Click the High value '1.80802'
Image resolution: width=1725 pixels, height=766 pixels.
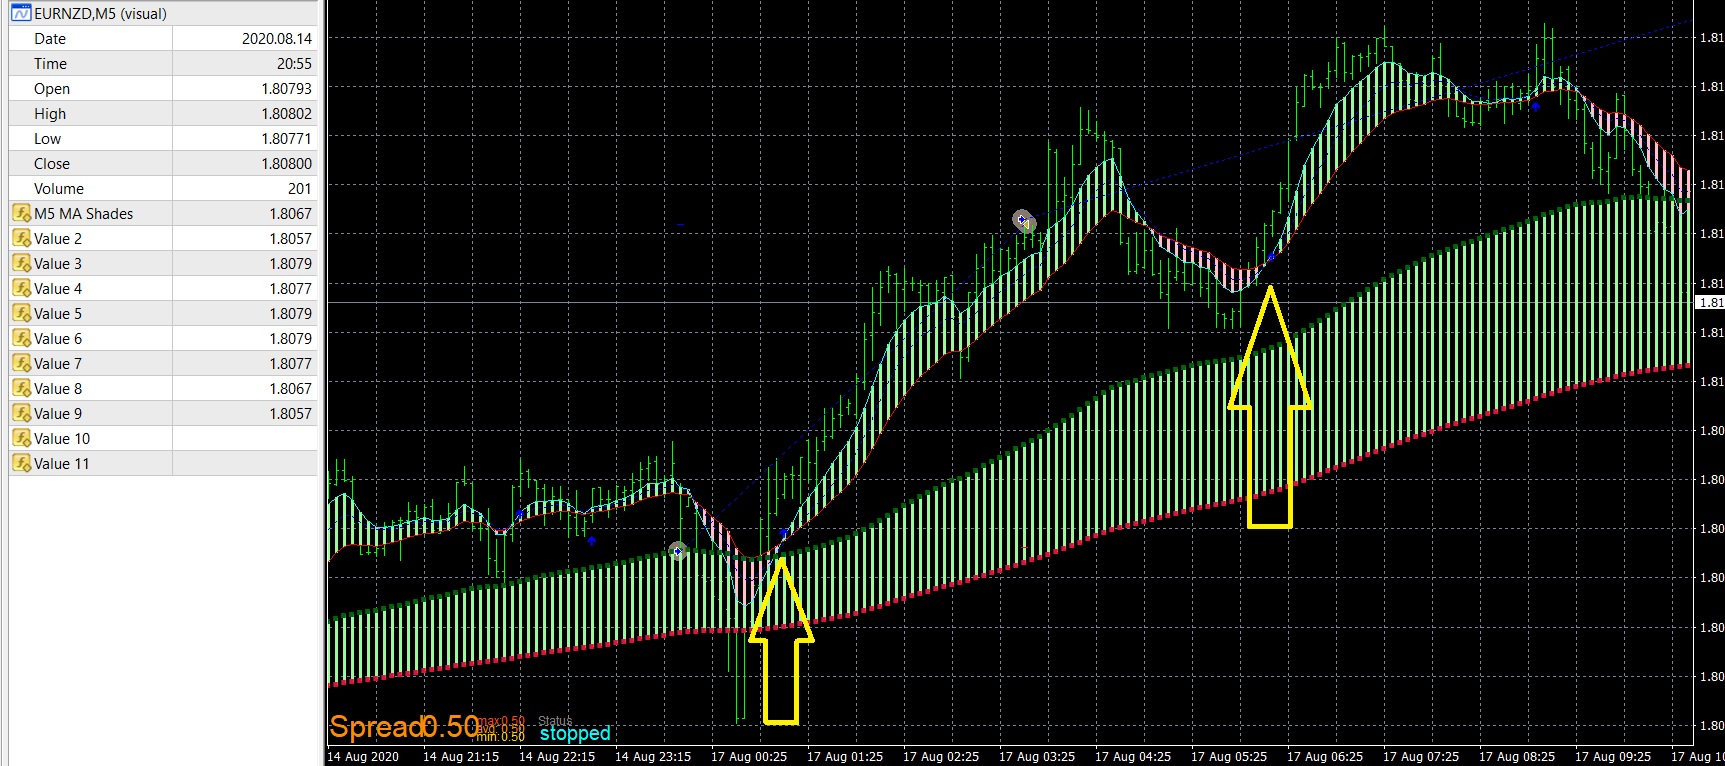[x=287, y=113]
